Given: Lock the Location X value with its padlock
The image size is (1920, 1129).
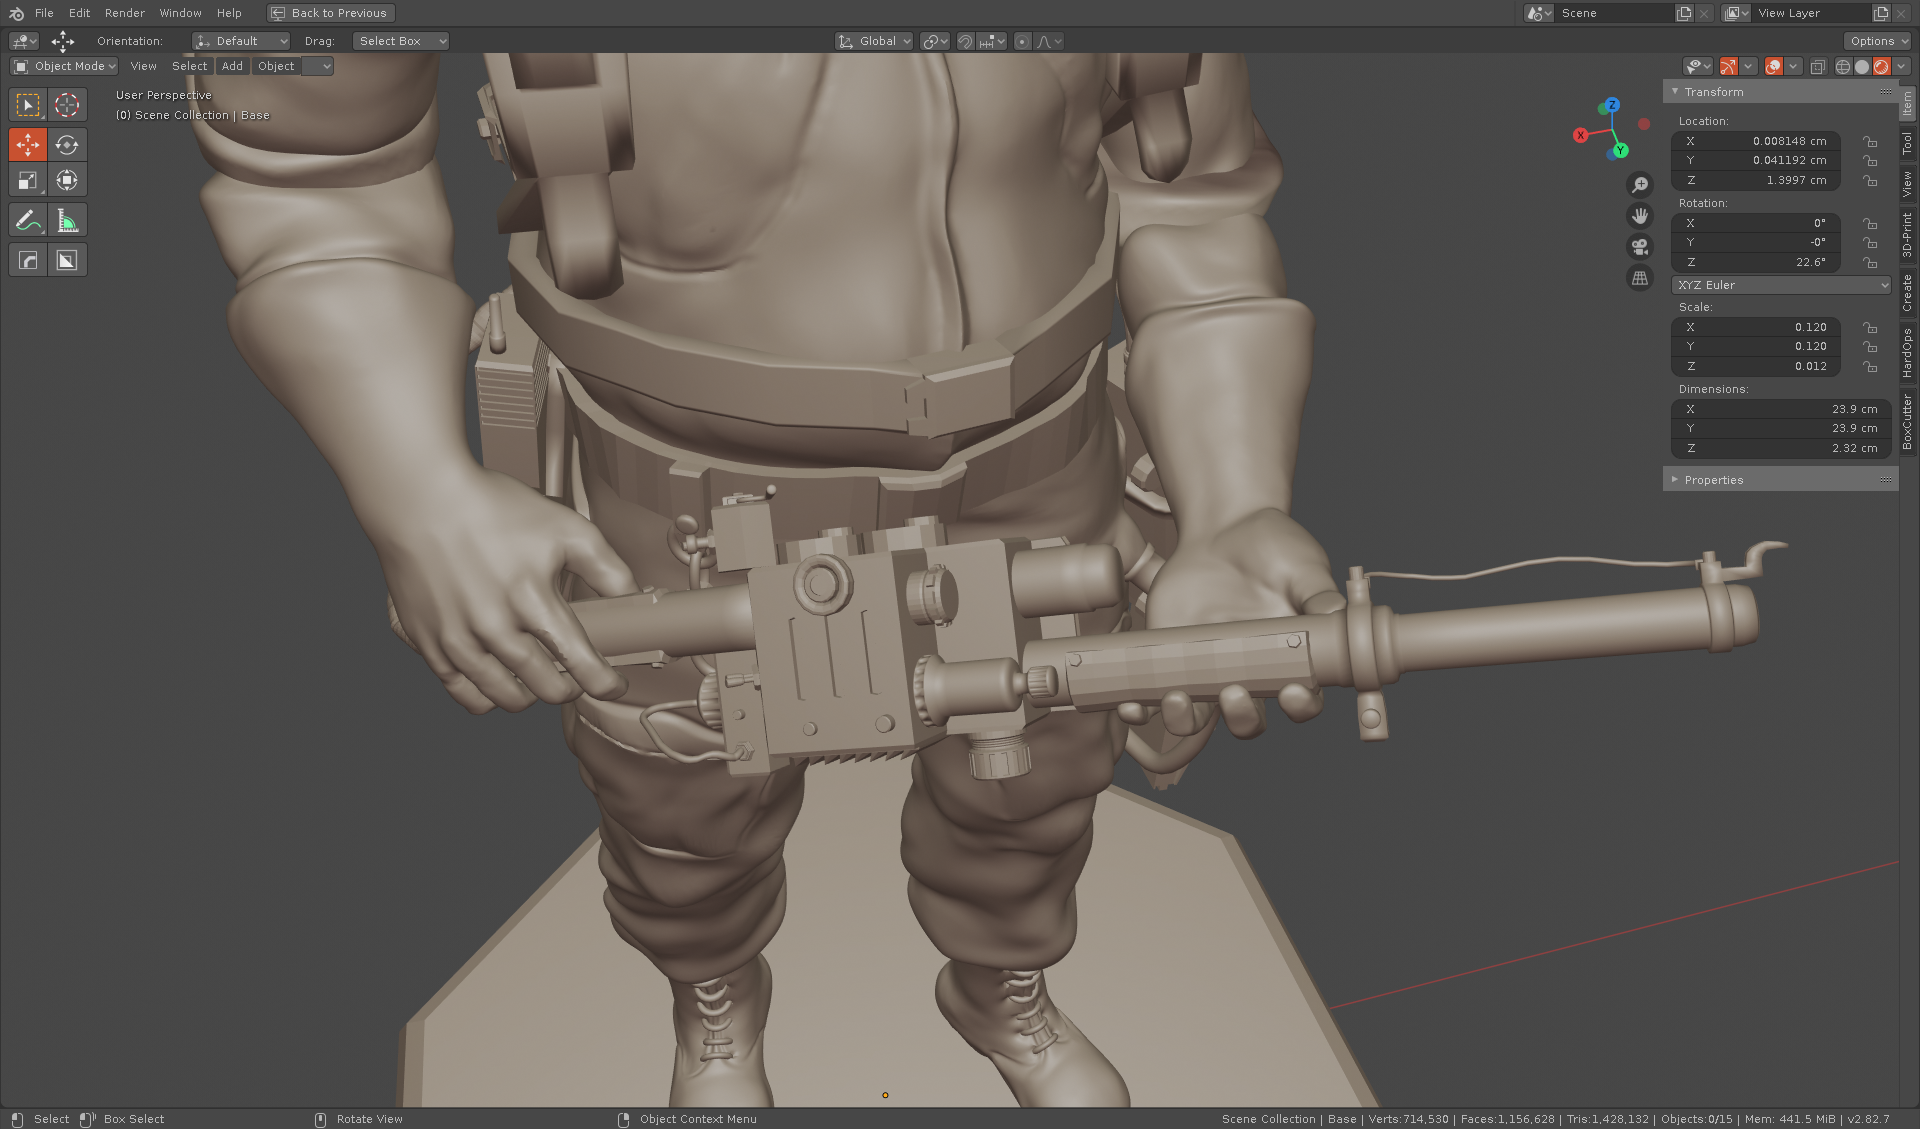Looking at the screenshot, I should coord(1871,141).
